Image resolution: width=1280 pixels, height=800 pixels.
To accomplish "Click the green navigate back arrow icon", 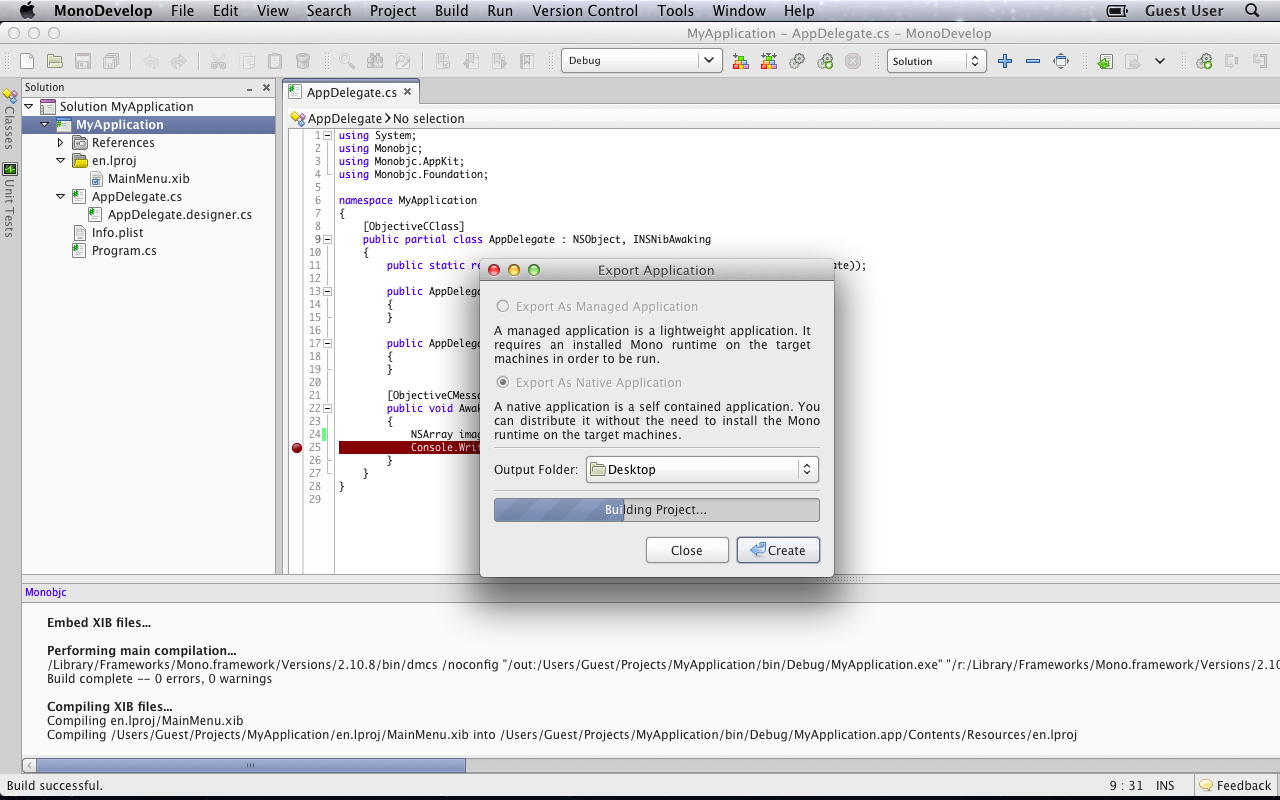I will [x=1104, y=61].
